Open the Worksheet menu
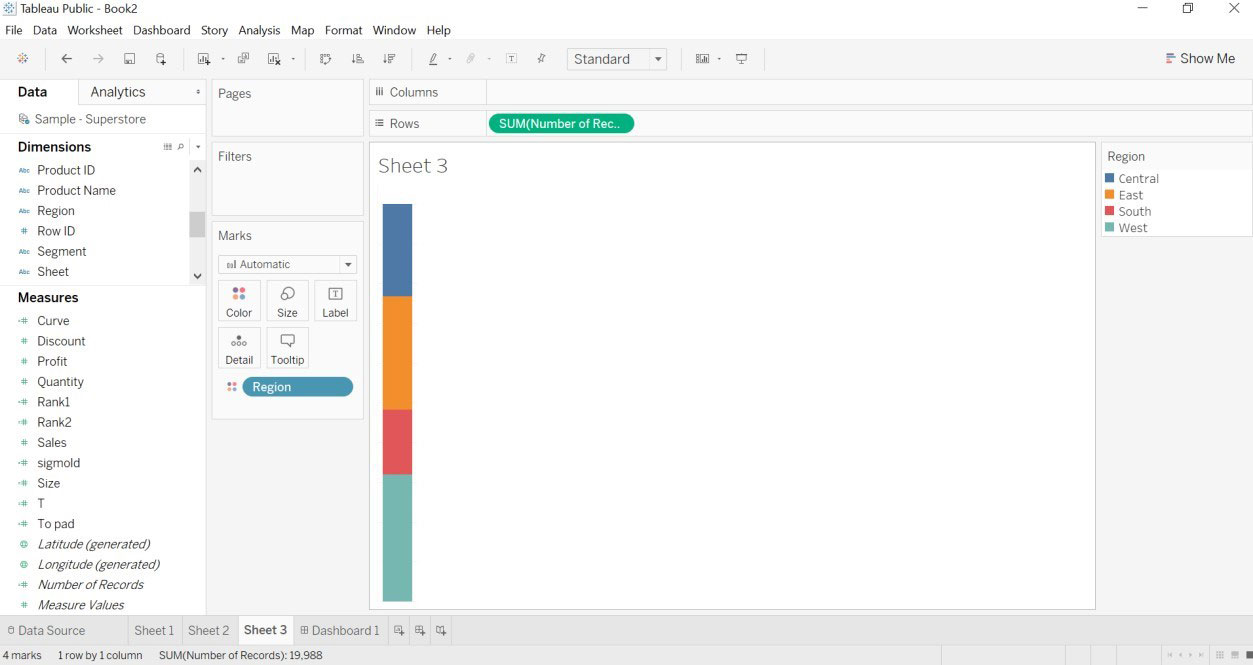 point(95,30)
